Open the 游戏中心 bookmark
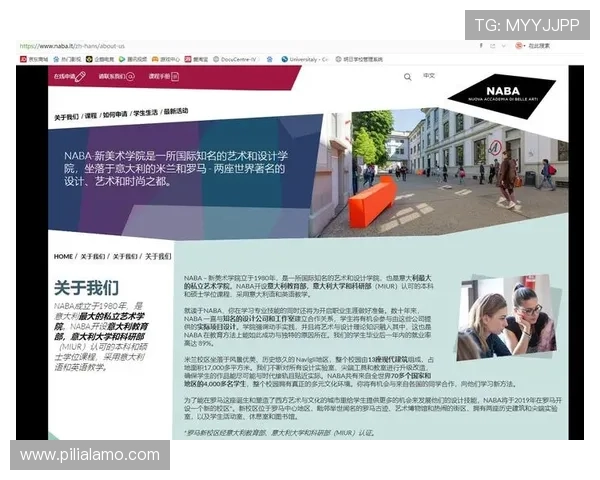 point(166,59)
